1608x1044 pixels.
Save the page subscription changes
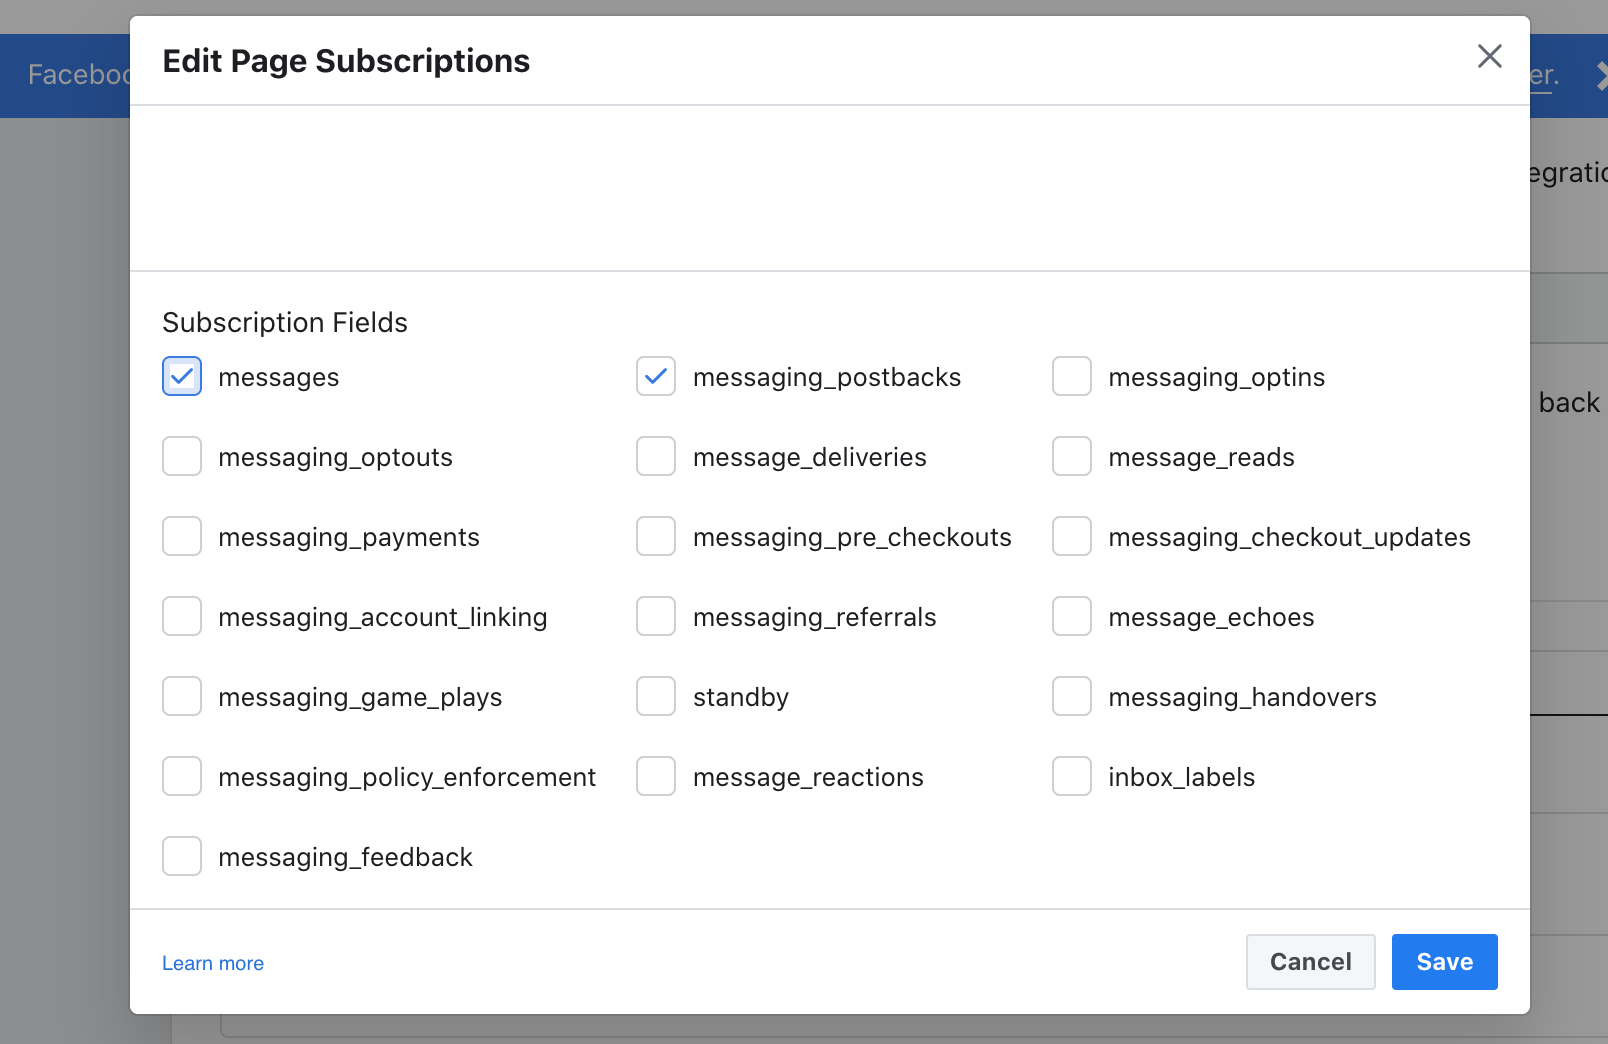pyautogui.click(x=1444, y=962)
